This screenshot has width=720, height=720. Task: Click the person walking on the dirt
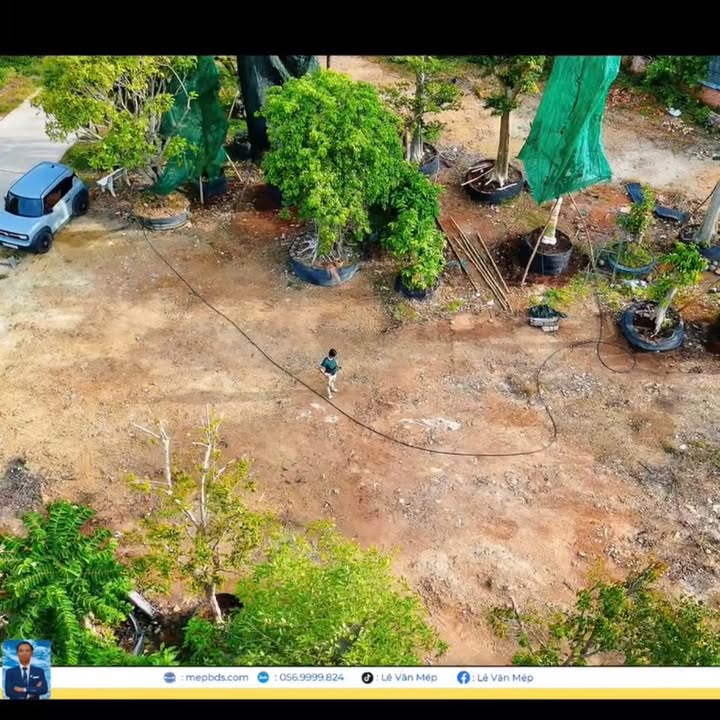pos(330,371)
